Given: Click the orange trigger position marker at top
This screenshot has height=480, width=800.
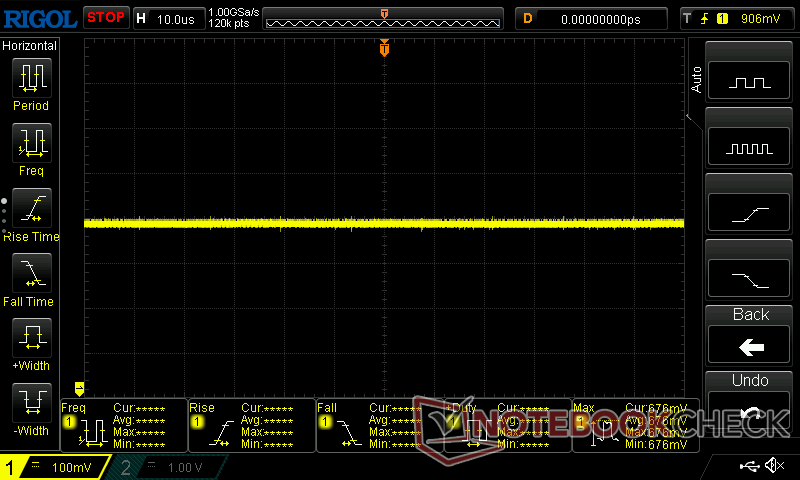Looking at the screenshot, I should coord(384,47).
